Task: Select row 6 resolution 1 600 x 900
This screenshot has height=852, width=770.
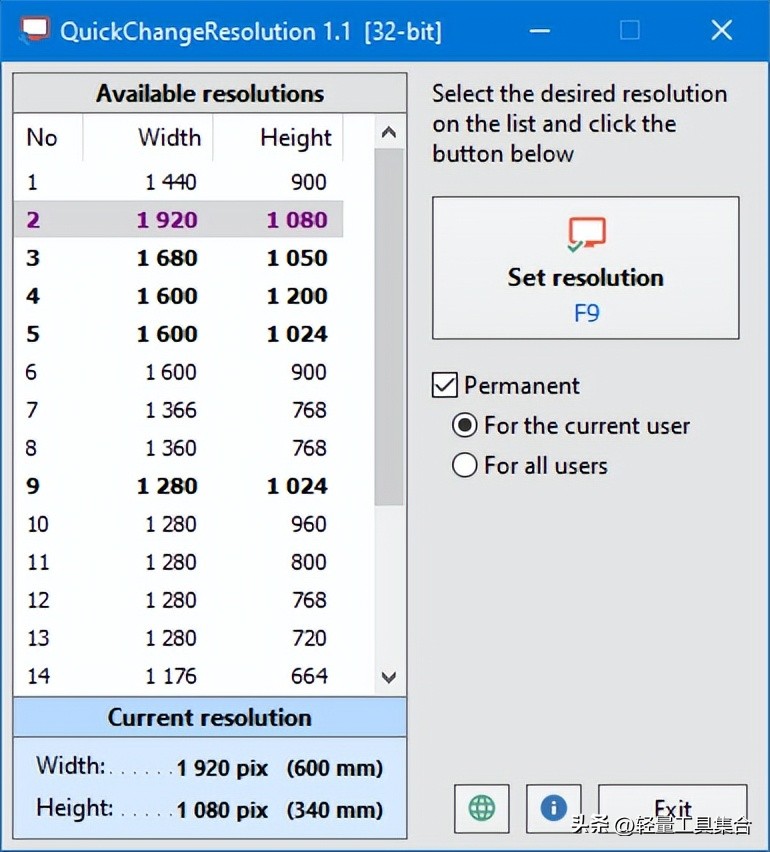Action: [x=178, y=372]
